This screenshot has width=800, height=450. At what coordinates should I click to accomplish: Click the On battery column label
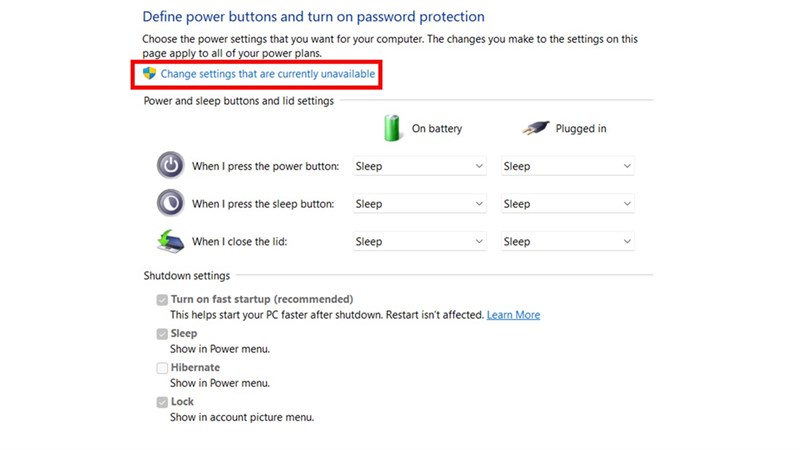click(437, 129)
